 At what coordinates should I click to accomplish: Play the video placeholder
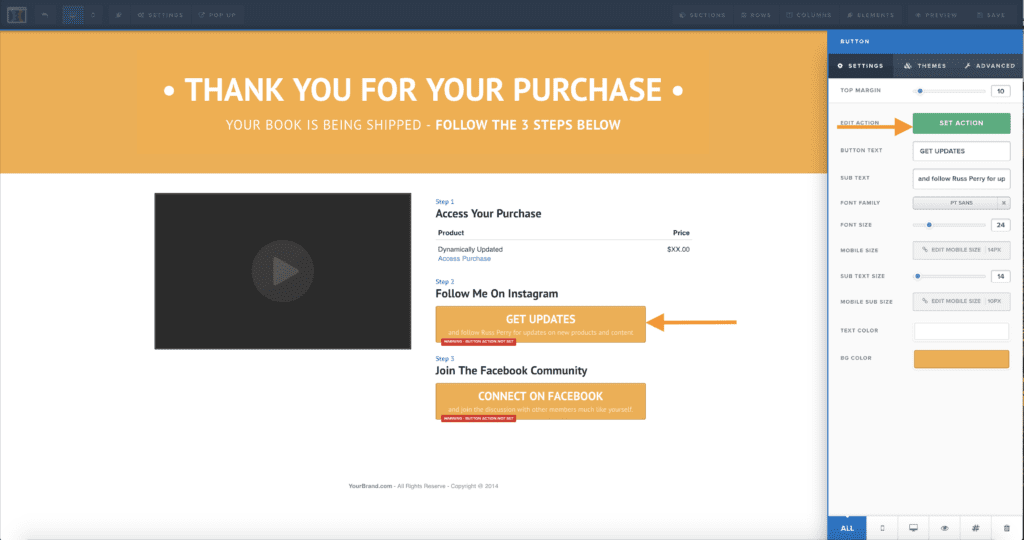(x=282, y=271)
